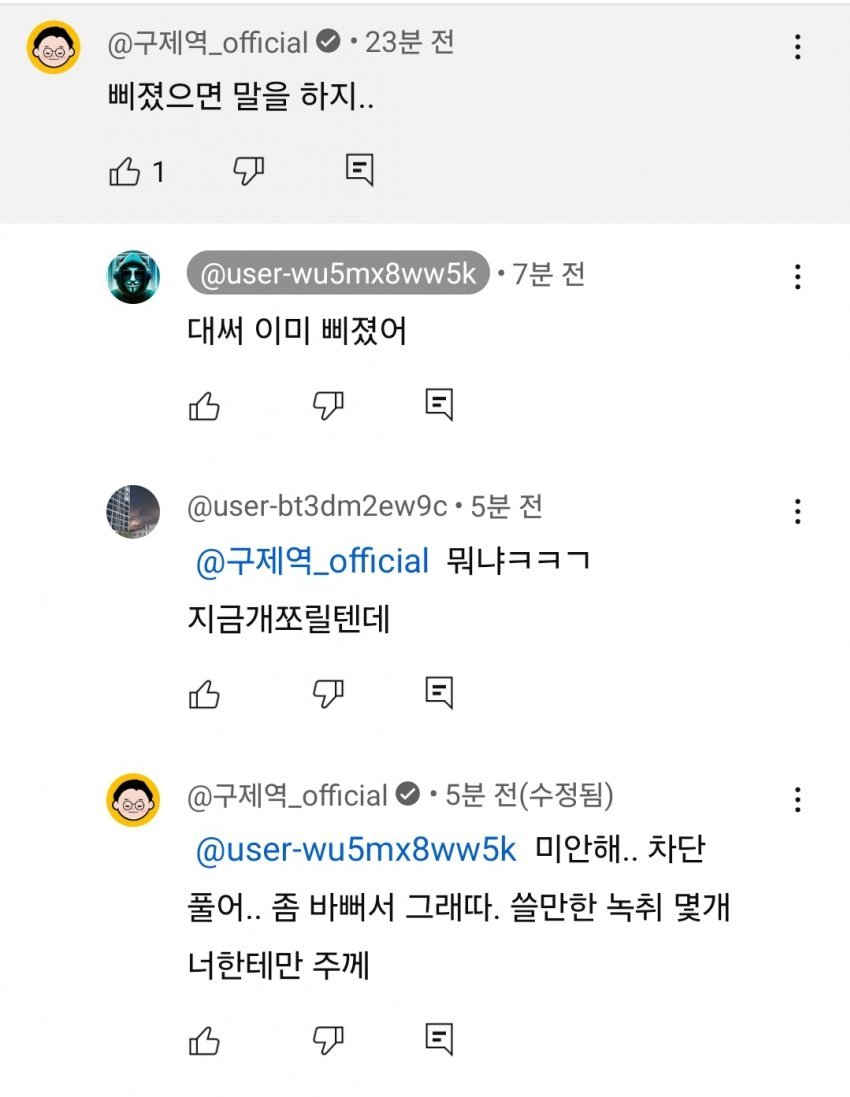Open options menu for user-wu5mx8ww5k's reply

pos(797,277)
